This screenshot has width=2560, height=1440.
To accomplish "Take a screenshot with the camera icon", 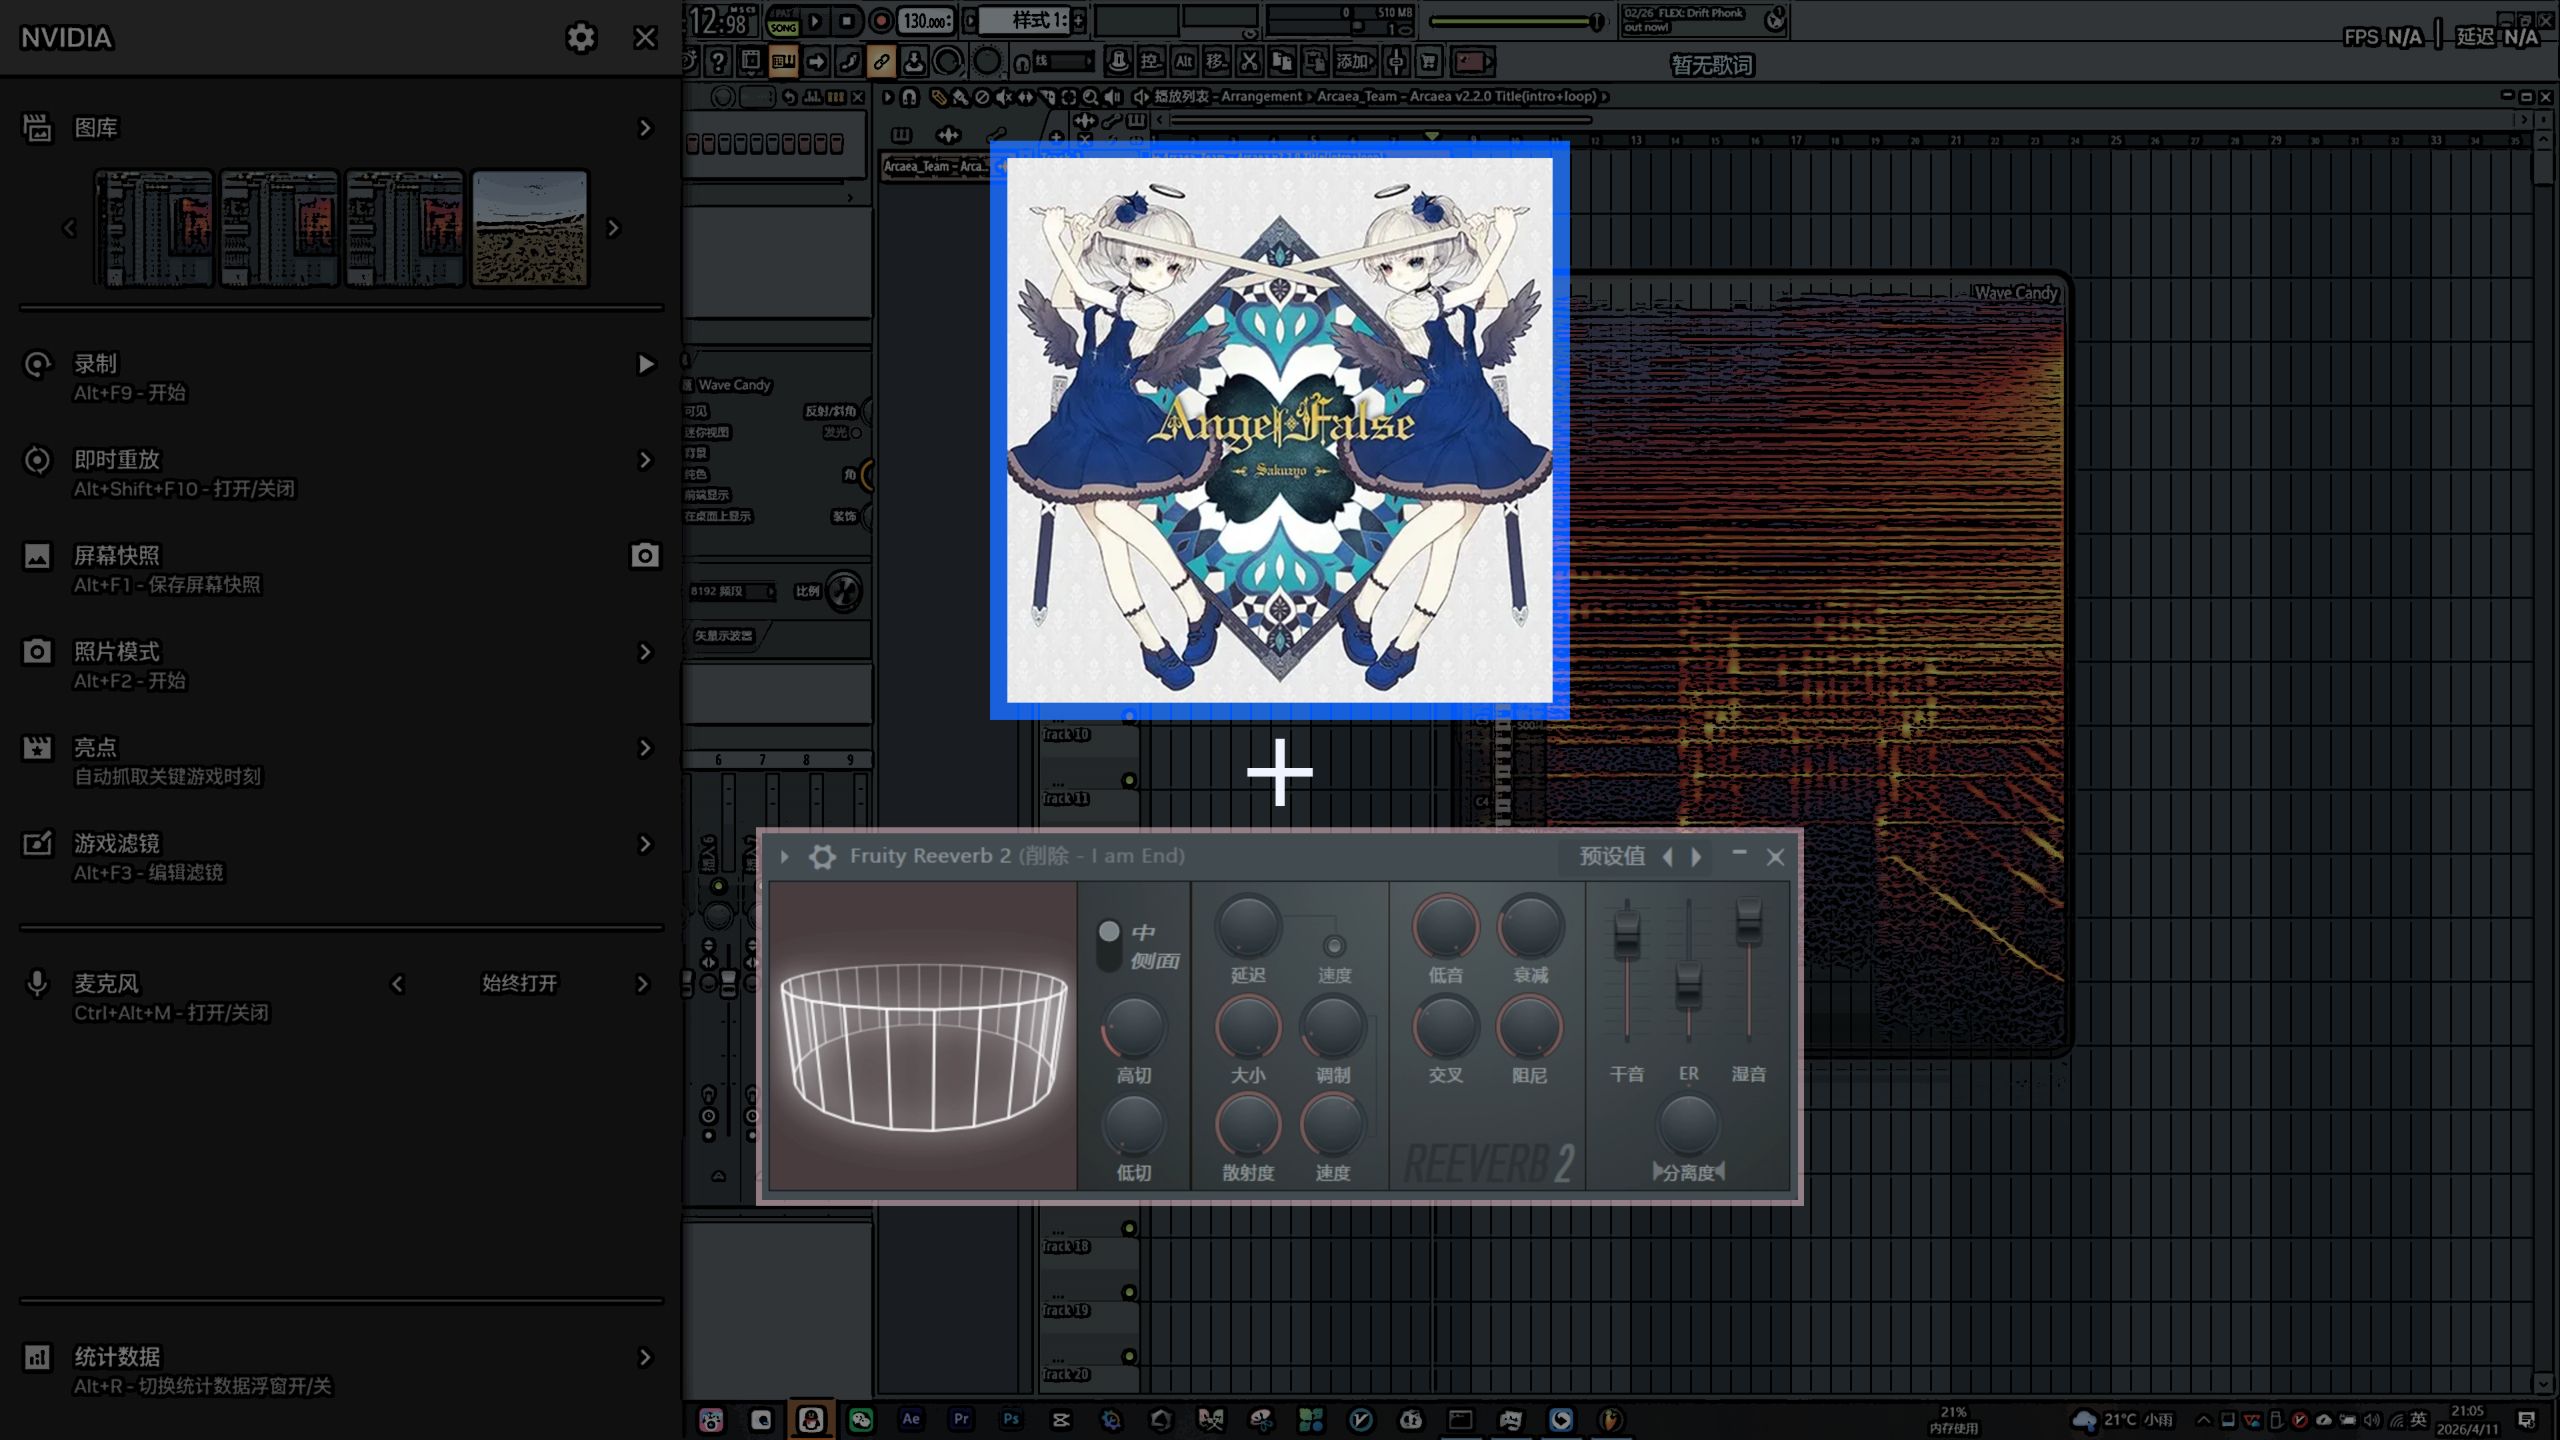I will (x=645, y=556).
